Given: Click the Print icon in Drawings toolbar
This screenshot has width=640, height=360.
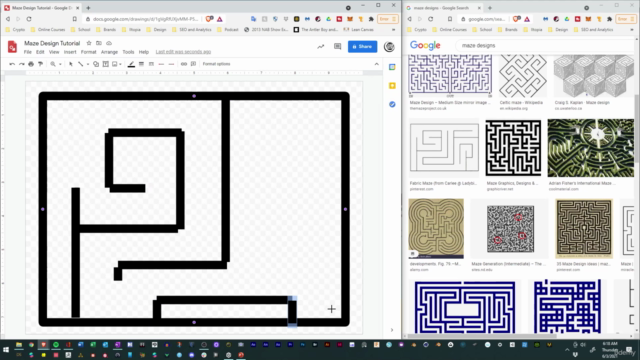Looking at the screenshot, I should [x=31, y=64].
